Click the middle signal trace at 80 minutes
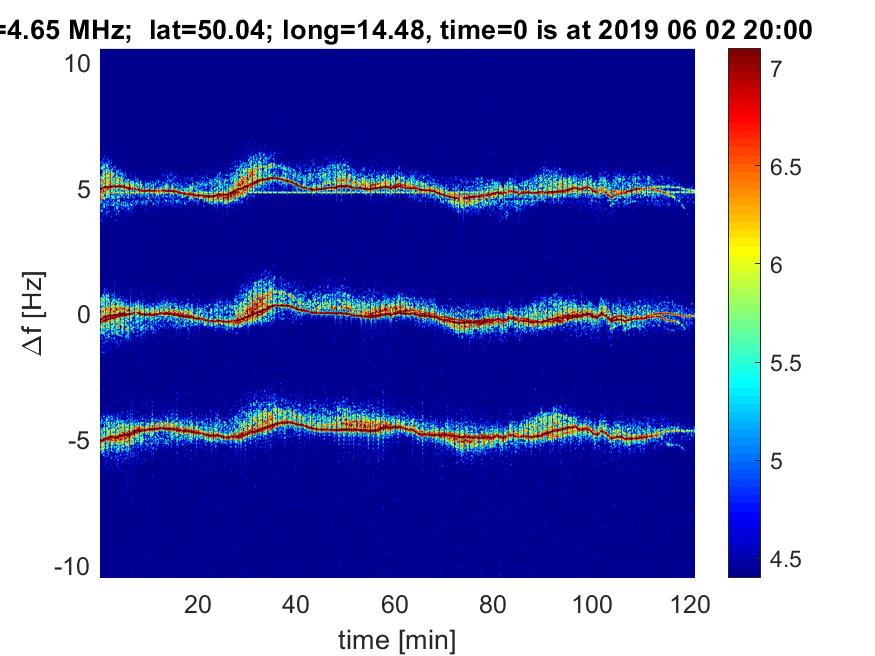875x656 pixels. [495, 322]
